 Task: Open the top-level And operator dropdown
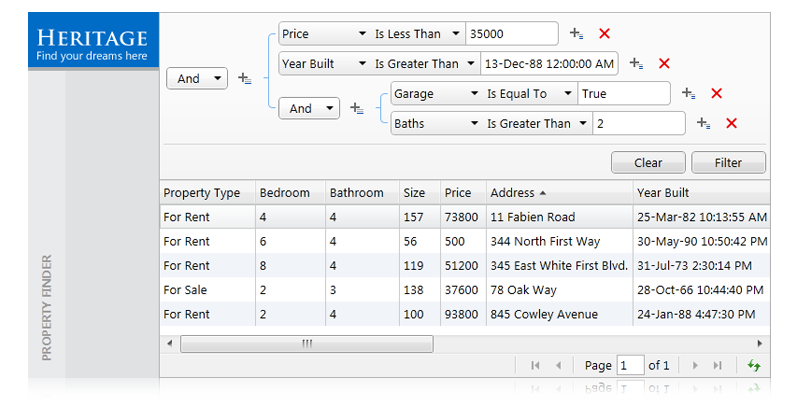pos(197,79)
